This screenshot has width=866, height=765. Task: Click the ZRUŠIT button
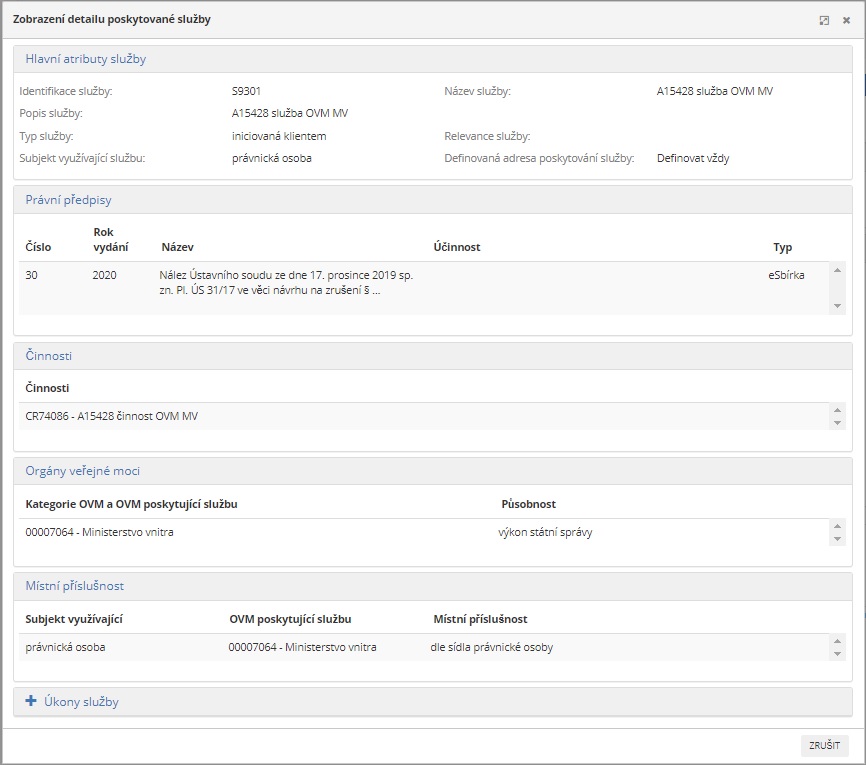point(824,746)
